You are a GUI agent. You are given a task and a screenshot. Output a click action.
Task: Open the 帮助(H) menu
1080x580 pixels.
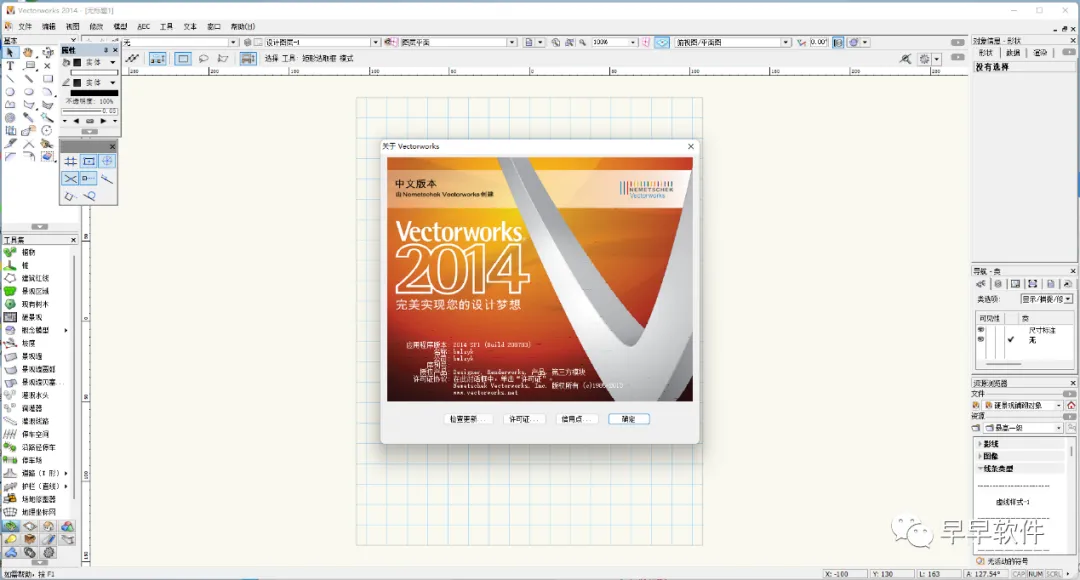(x=242, y=27)
